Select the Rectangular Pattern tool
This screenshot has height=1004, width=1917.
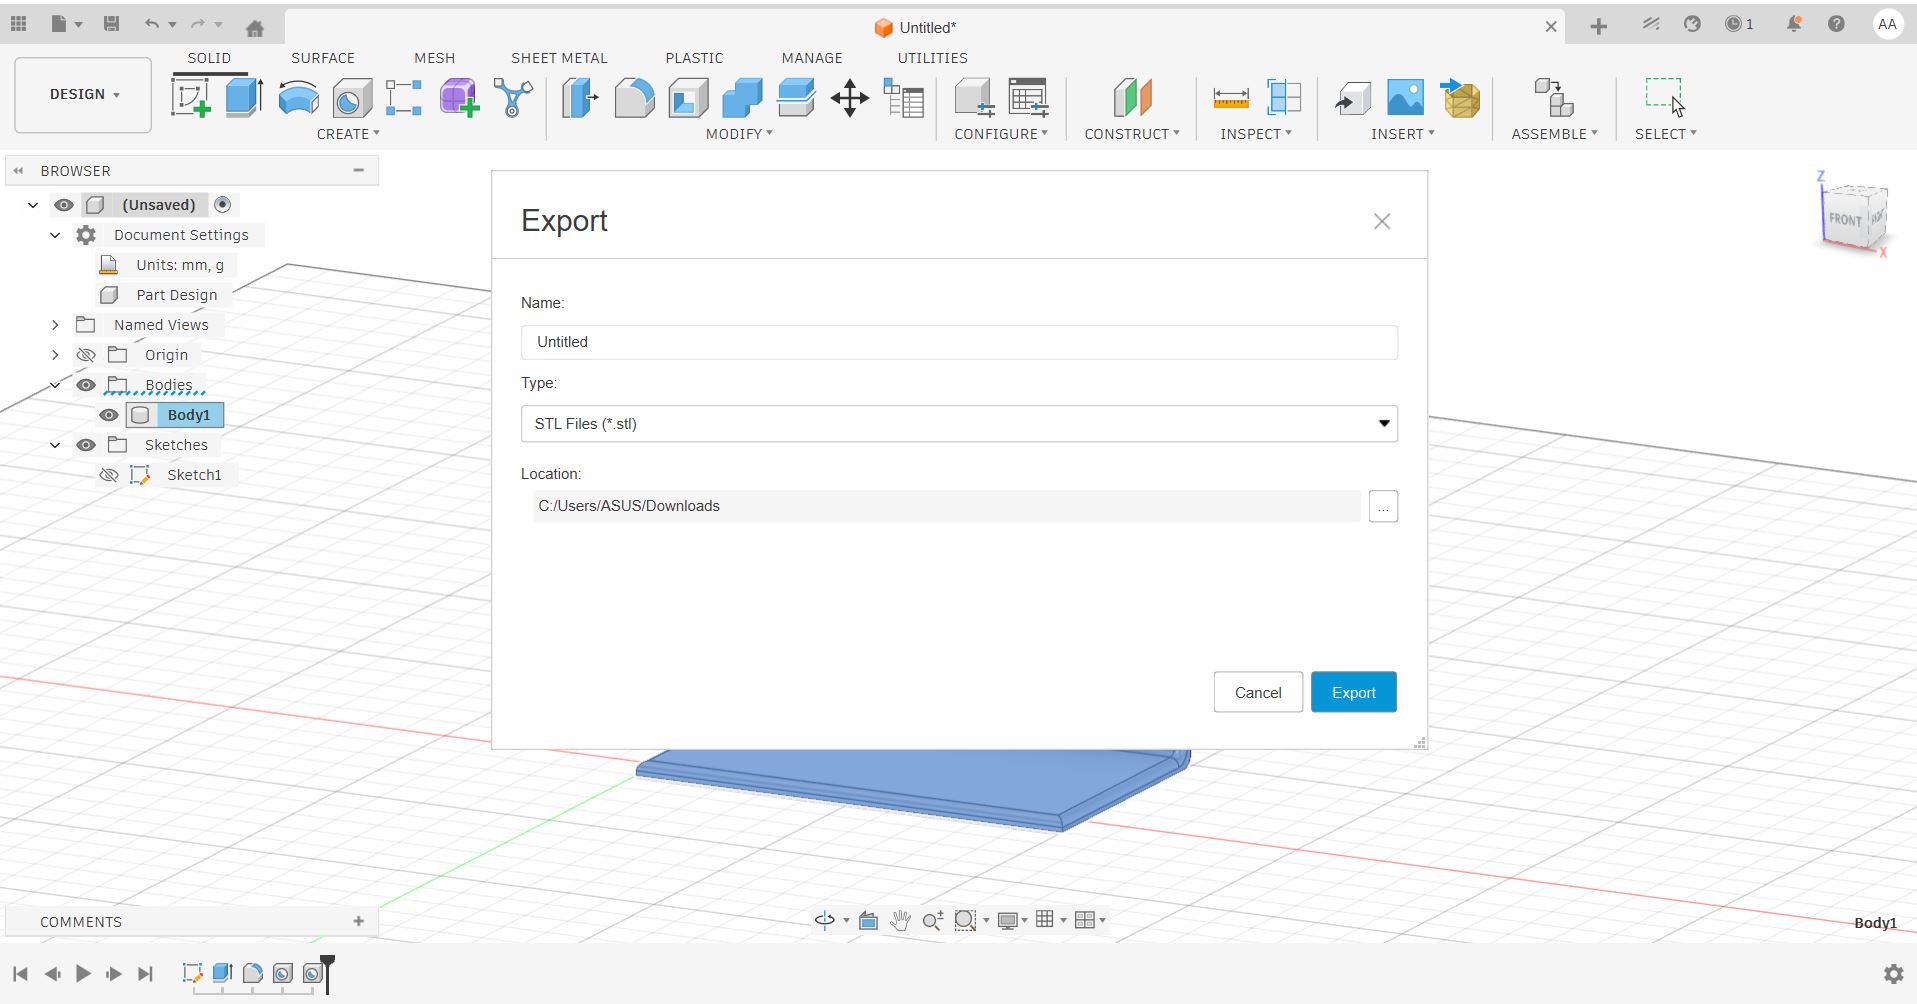click(404, 98)
